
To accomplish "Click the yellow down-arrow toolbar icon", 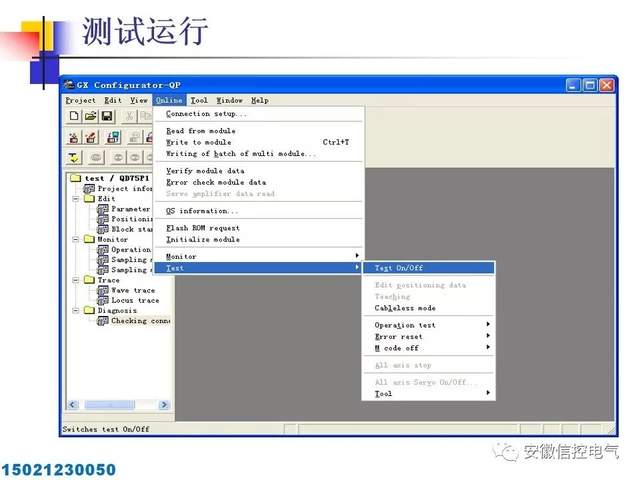I will click(x=74, y=157).
